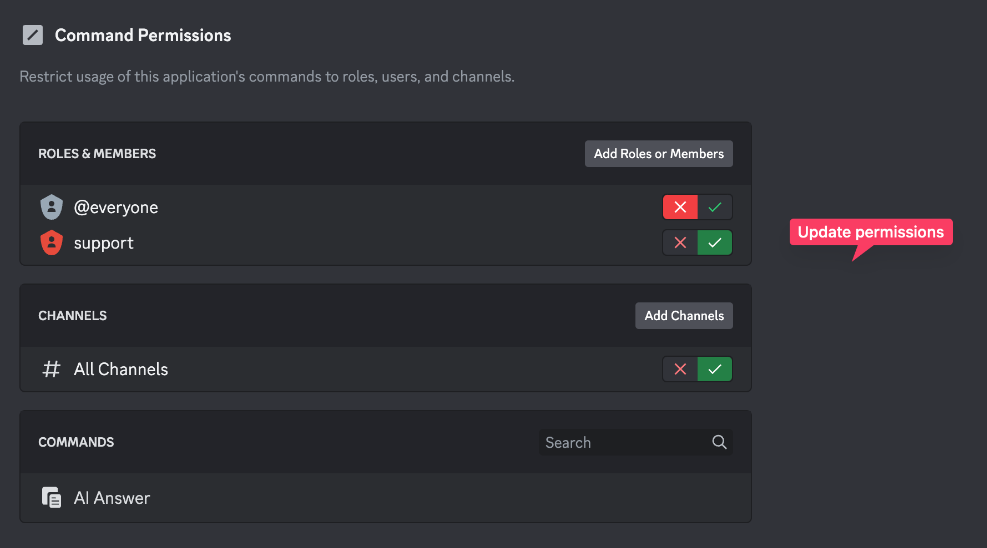Select the support role name
This screenshot has height=548, width=987.
[104, 243]
